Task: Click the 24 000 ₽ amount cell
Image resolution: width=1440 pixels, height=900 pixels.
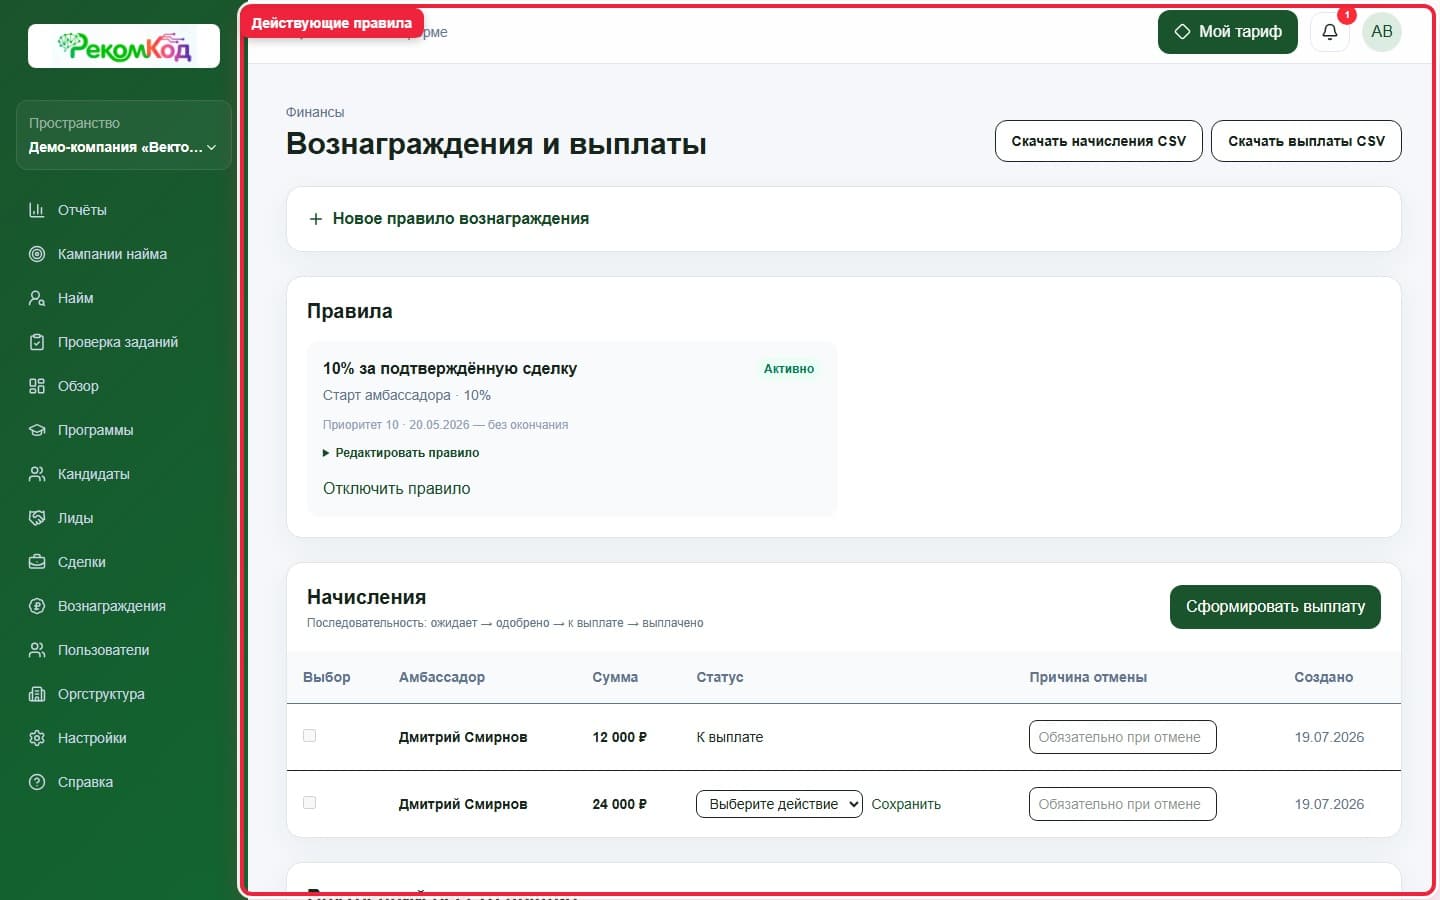Action: point(619,804)
